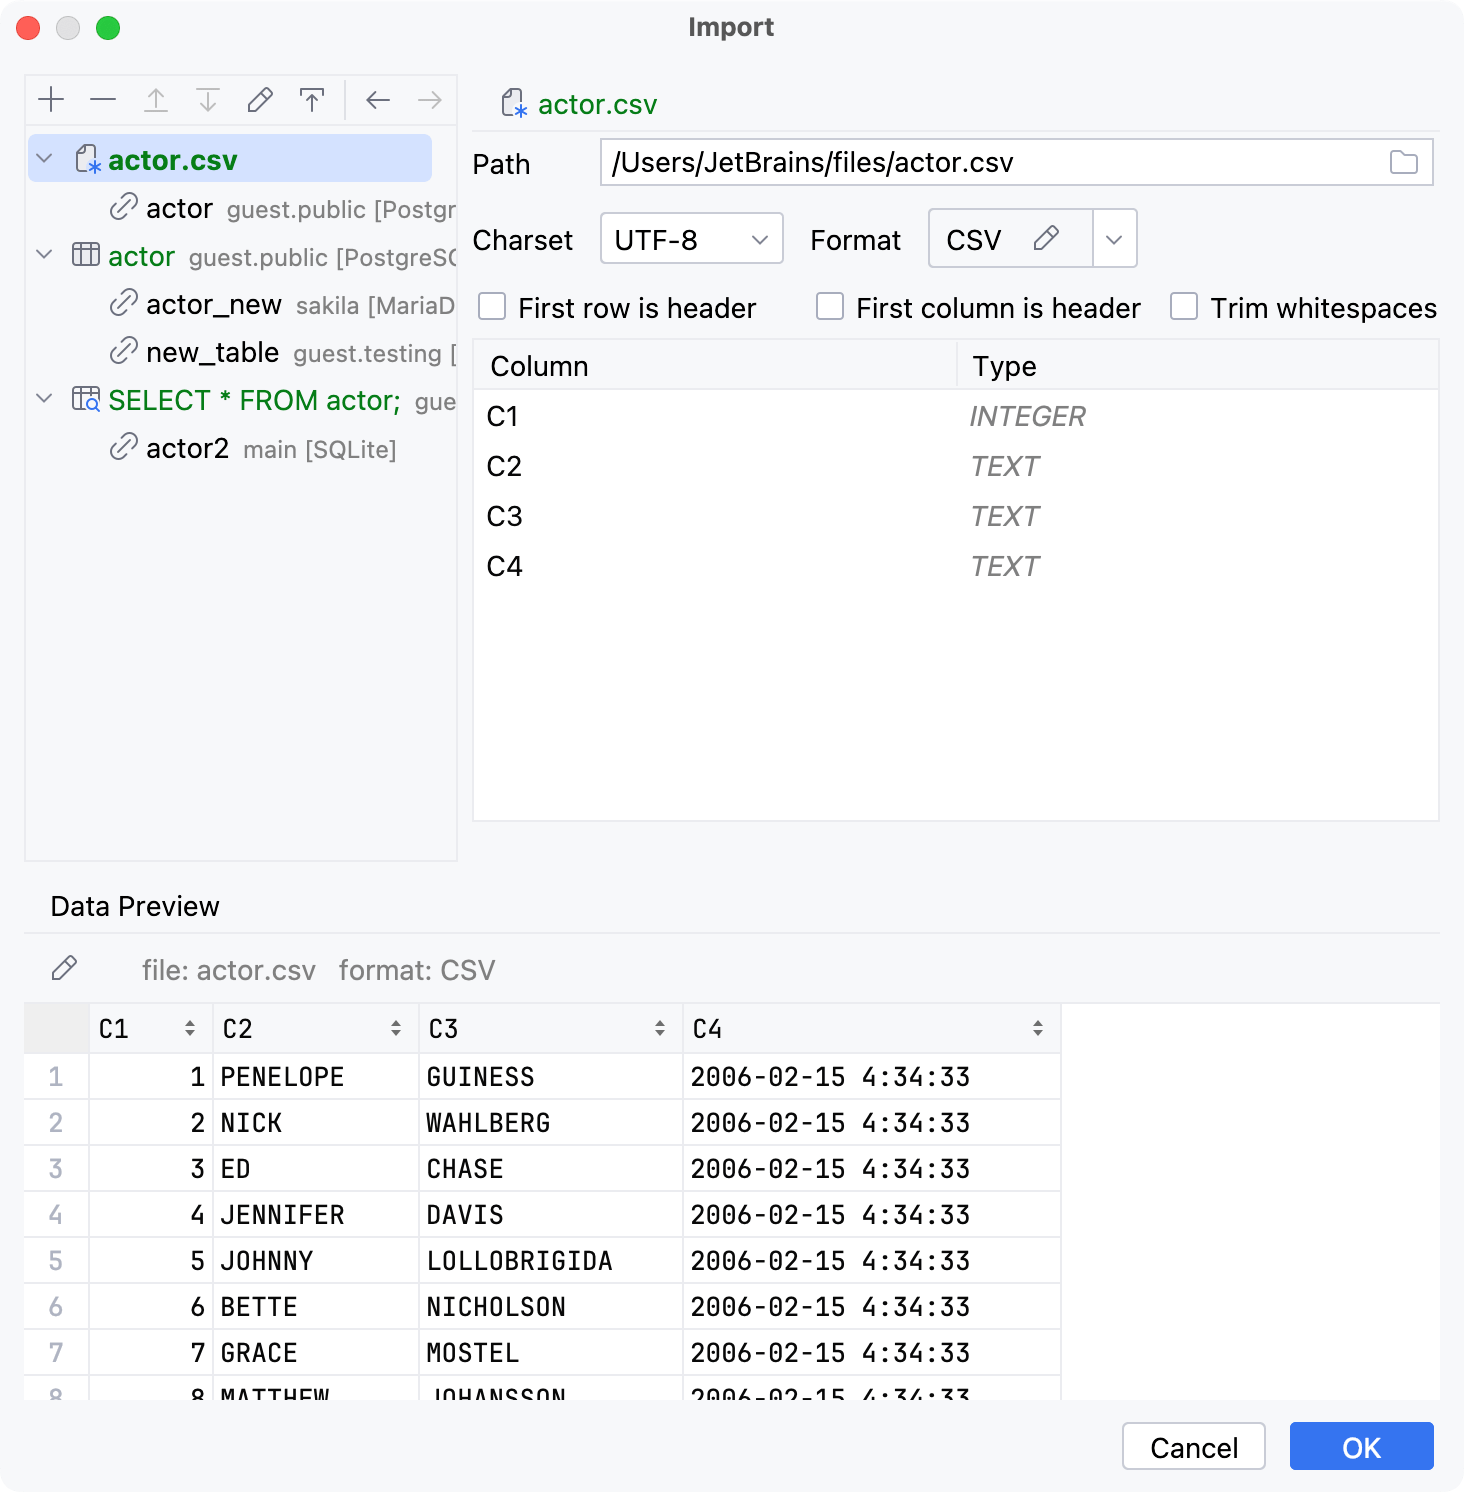This screenshot has height=1492, width=1464.
Task: Click the actor.csv Path input field
Action: click(x=900, y=161)
